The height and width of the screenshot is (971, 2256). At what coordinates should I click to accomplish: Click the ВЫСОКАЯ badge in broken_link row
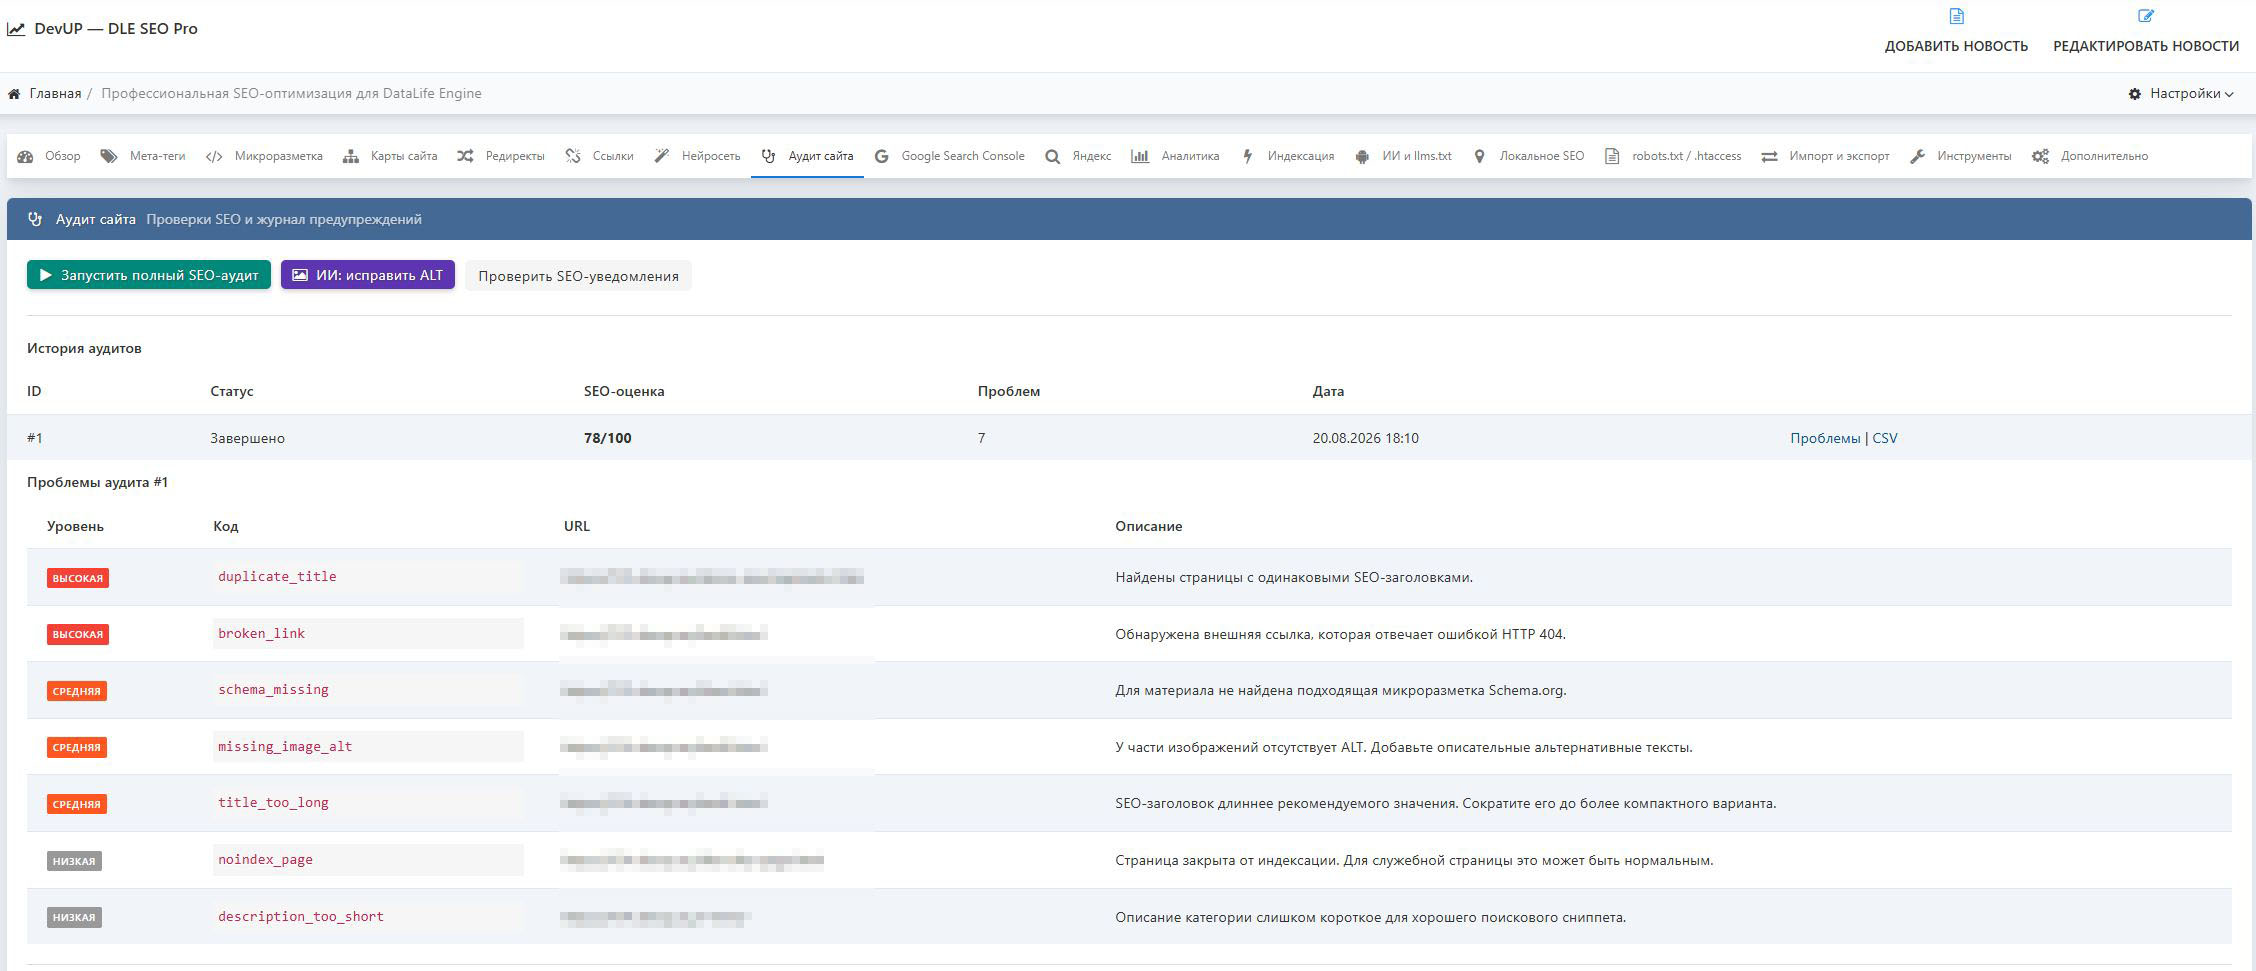(x=78, y=635)
